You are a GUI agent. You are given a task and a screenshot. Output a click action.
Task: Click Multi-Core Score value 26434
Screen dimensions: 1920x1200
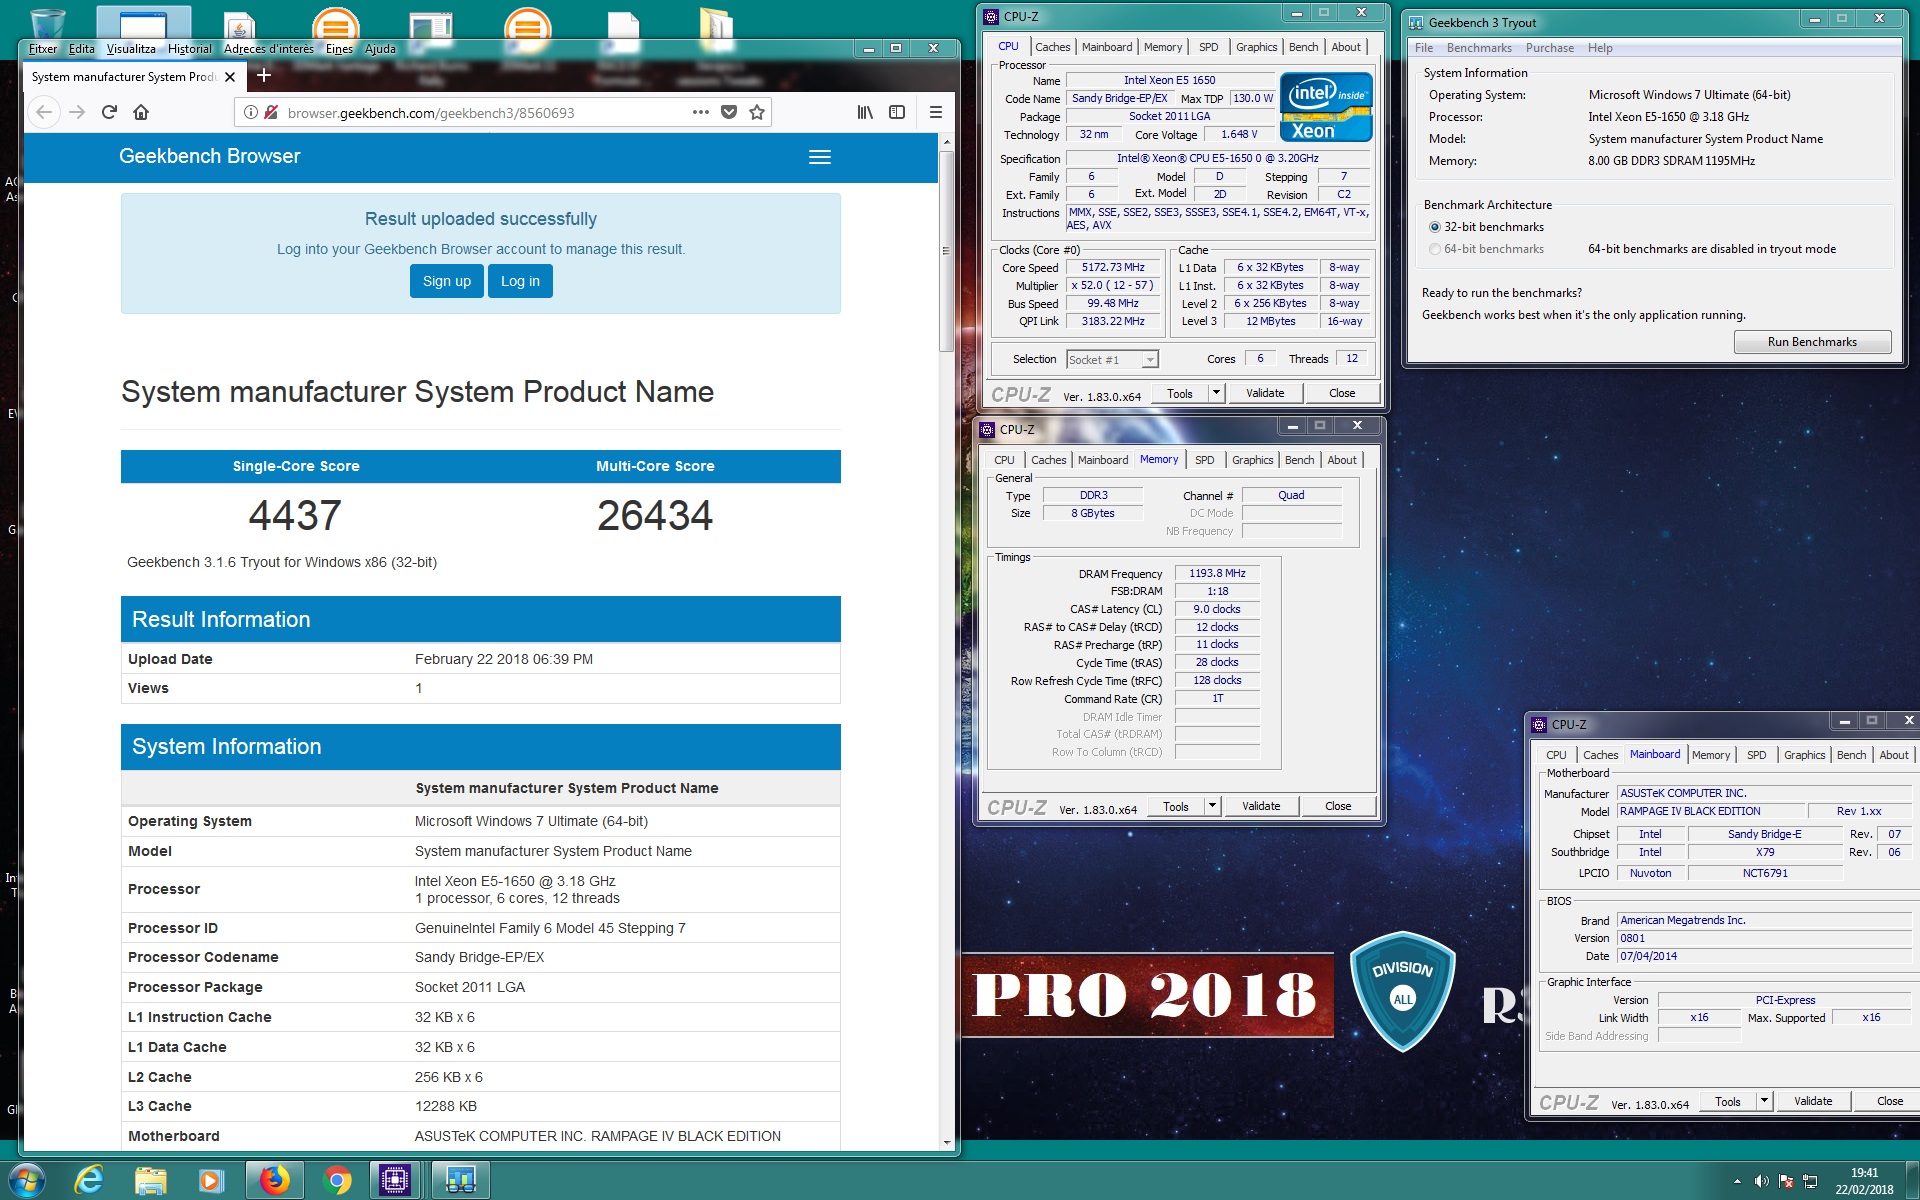click(x=655, y=516)
